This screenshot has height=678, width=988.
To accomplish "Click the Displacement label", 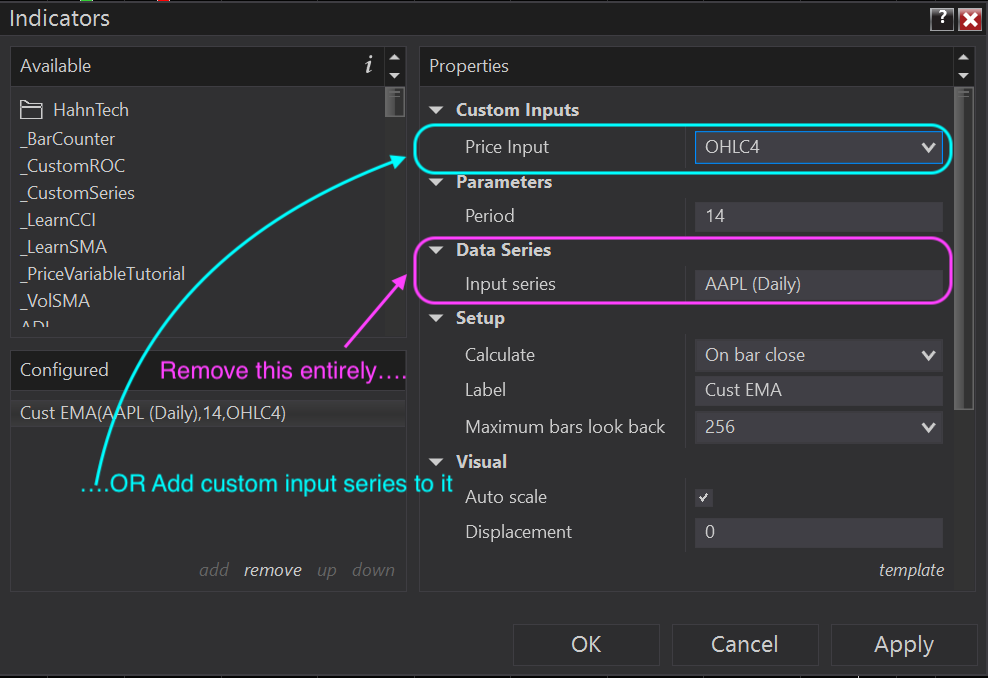I will point(519,532).
